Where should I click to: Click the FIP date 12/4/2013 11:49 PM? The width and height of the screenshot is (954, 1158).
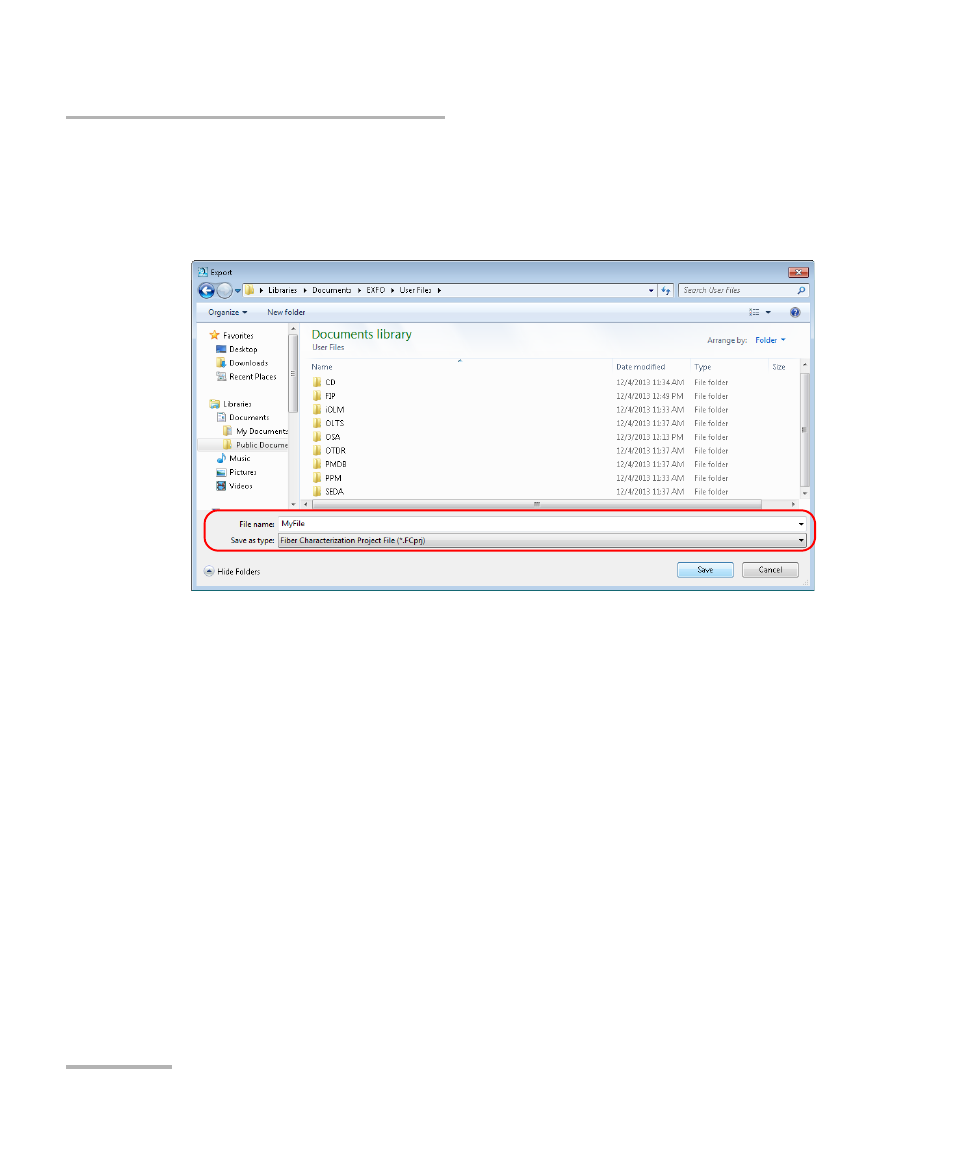(x=650, y=397)
